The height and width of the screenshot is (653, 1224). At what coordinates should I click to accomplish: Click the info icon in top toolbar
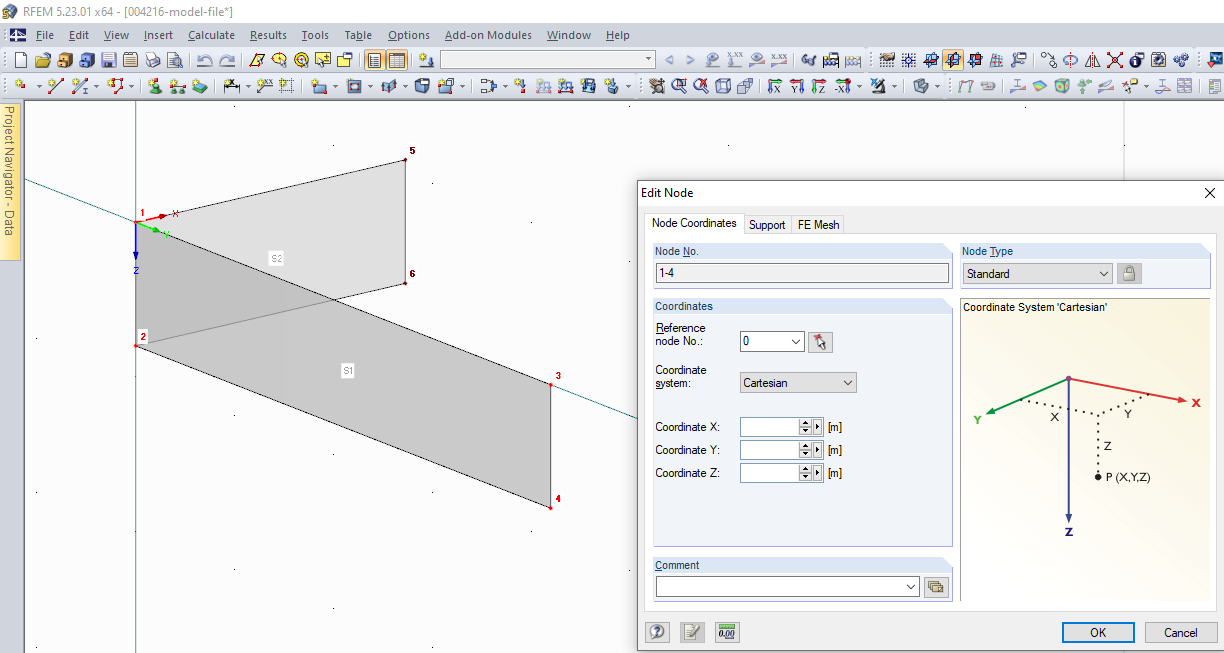(x=1136, y=60)
